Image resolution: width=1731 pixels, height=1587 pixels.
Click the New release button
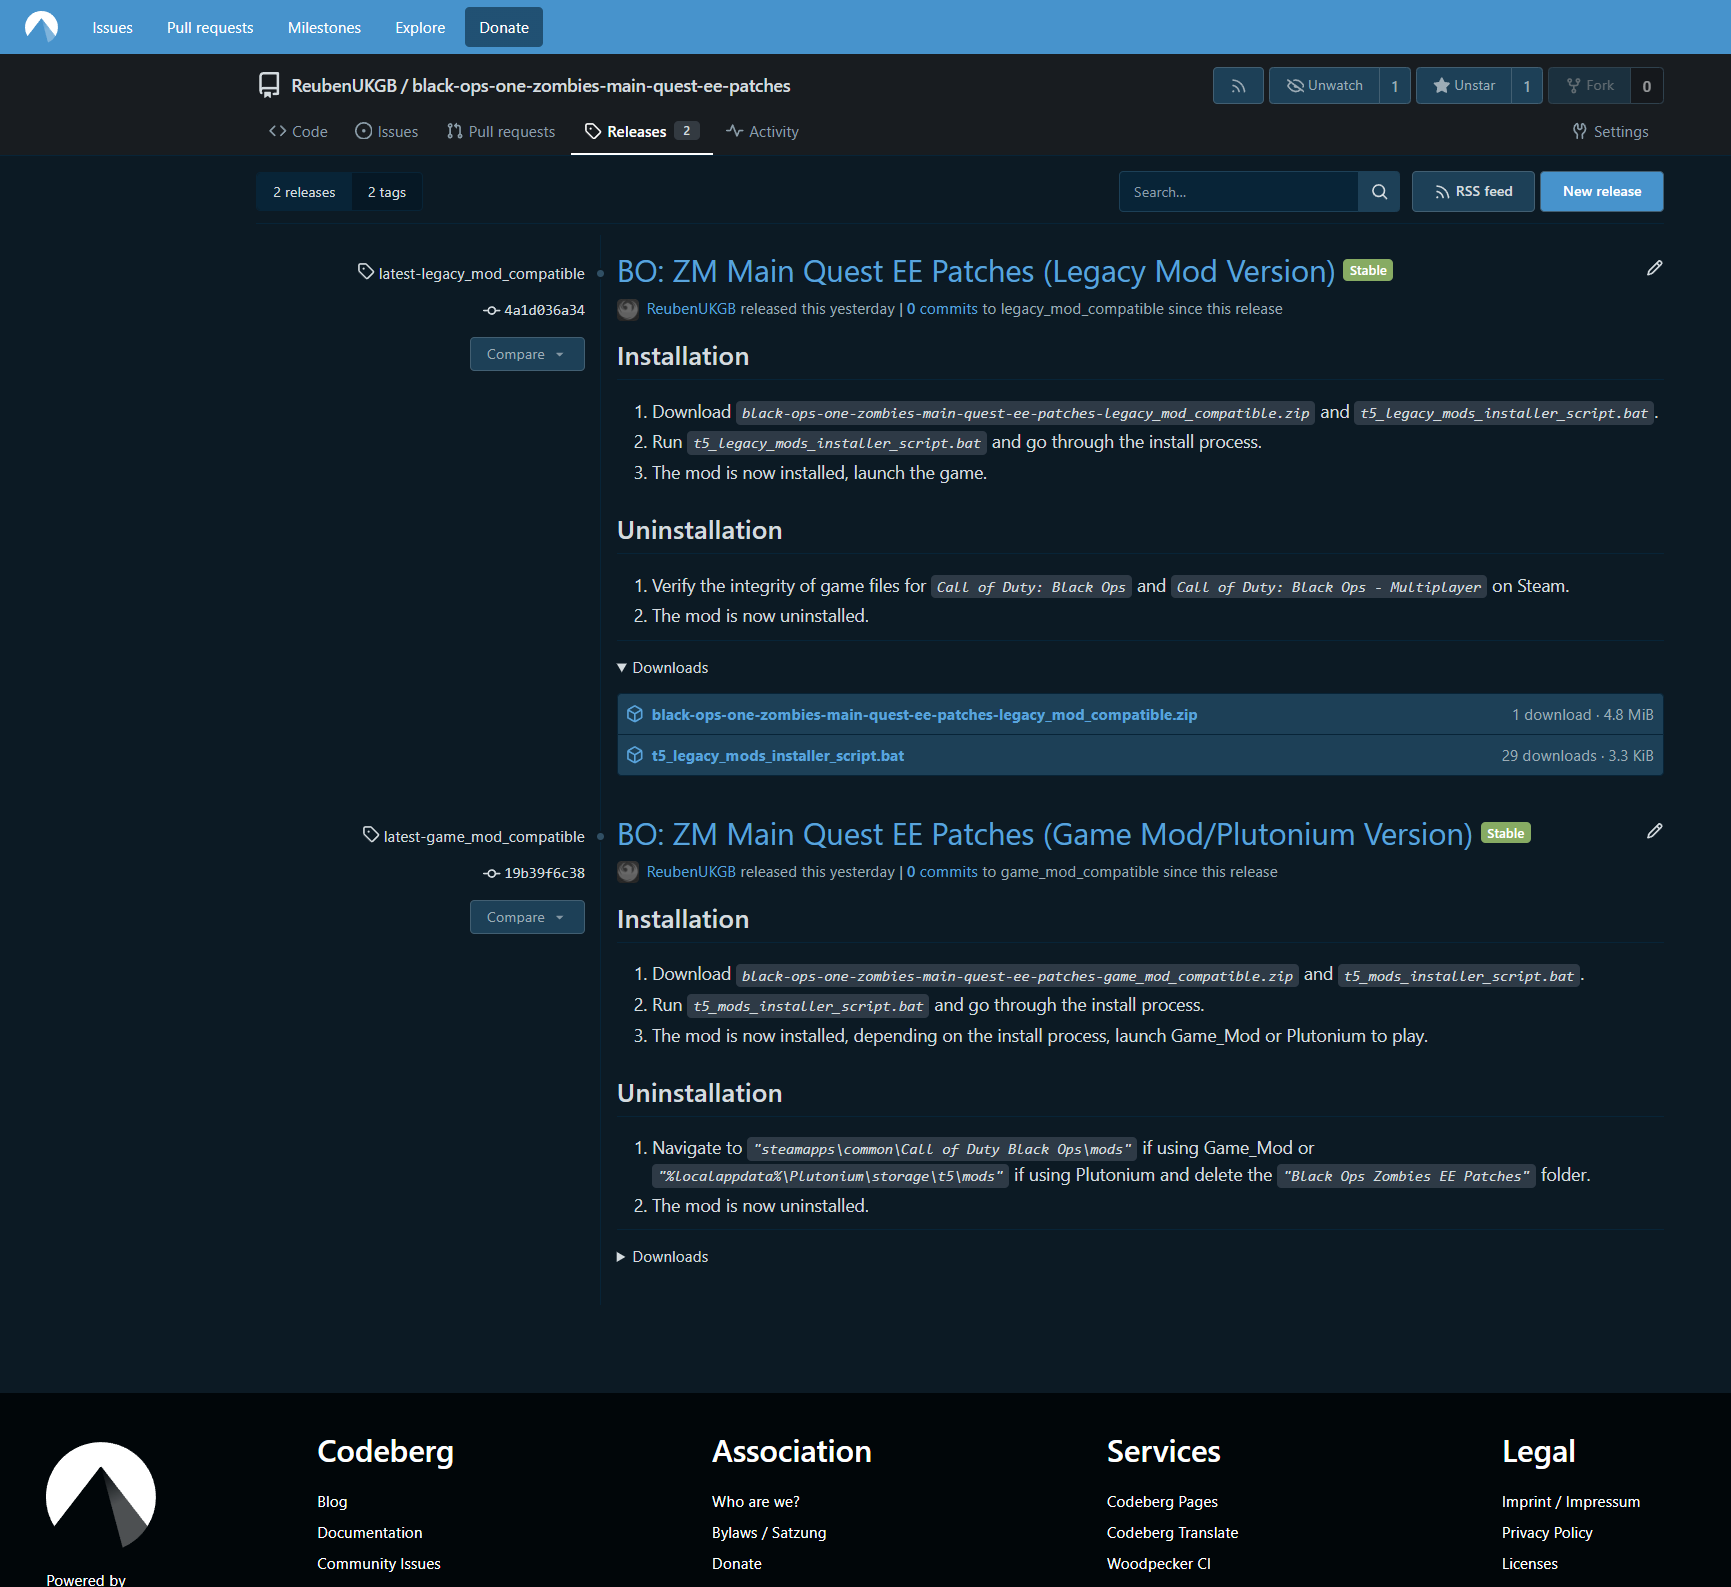[1602, 192]
